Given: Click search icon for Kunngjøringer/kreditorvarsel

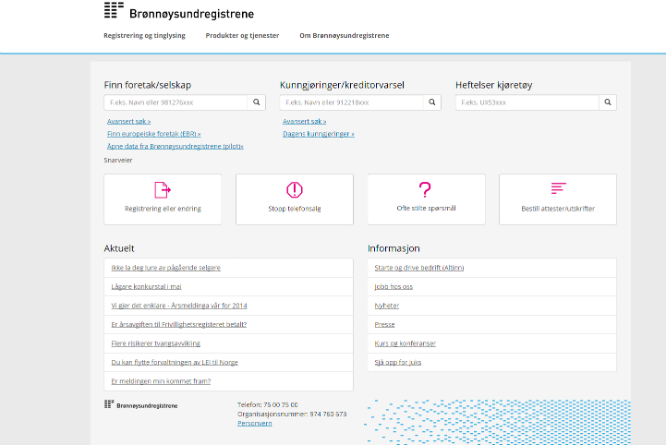Looking at the screenshot, I should click(432, 102).
